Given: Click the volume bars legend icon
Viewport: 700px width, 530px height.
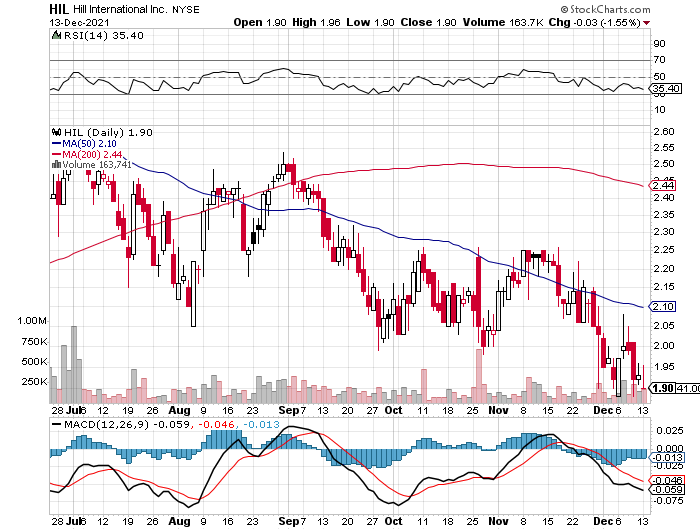Looking at the screenshot, I should 56,164.
